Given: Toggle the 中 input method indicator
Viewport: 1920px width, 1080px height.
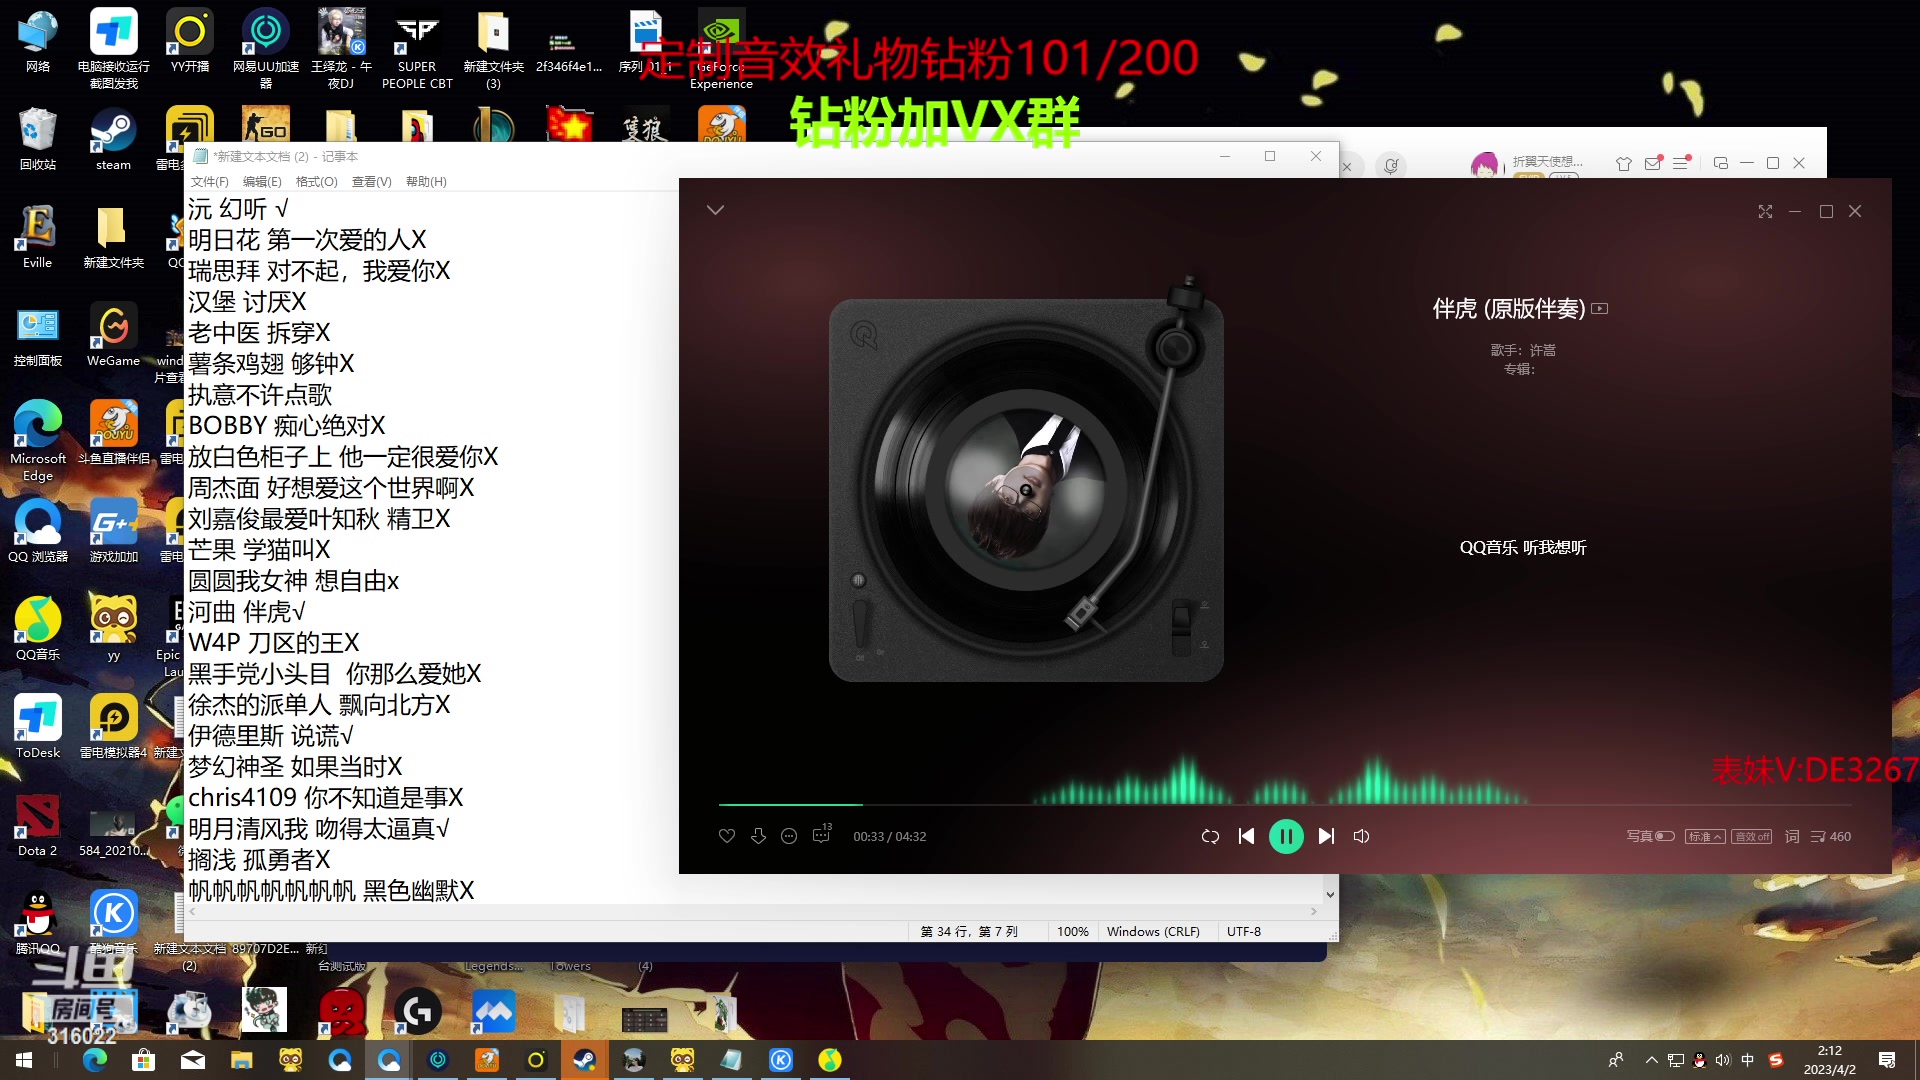Looking at the screenshot, I should point(1747,1060).
